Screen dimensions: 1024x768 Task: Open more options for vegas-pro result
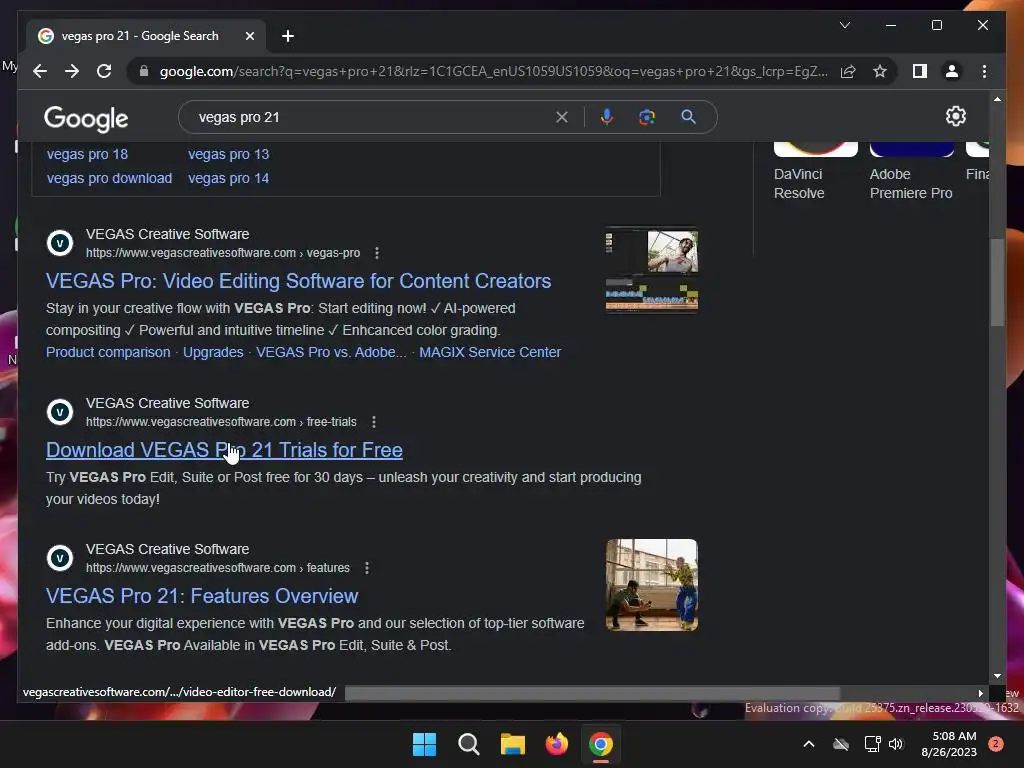coord(377,253)
